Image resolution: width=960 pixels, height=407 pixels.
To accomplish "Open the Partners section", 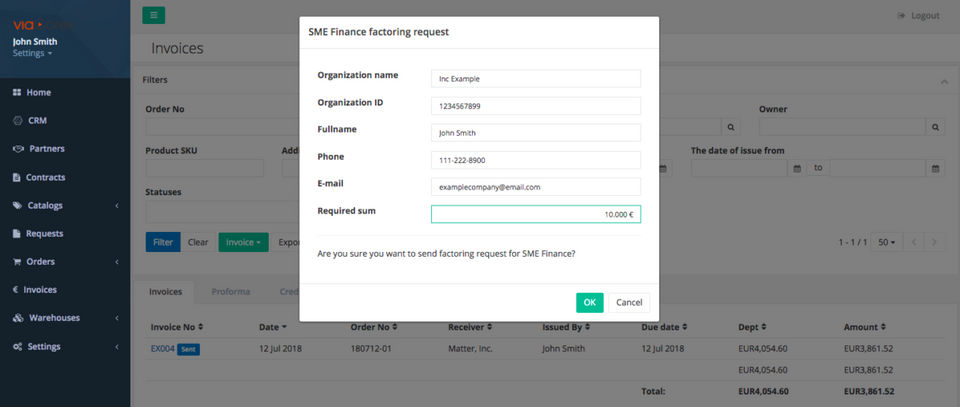I will pyautogui.click(x=46, y=149).
